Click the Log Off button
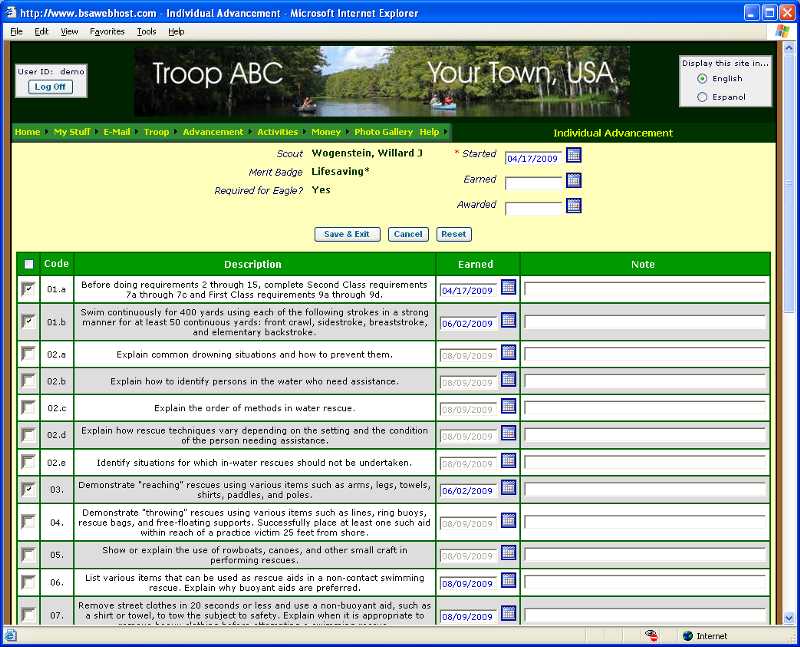This screenshot has height=647, width=800. coord(50,87)
